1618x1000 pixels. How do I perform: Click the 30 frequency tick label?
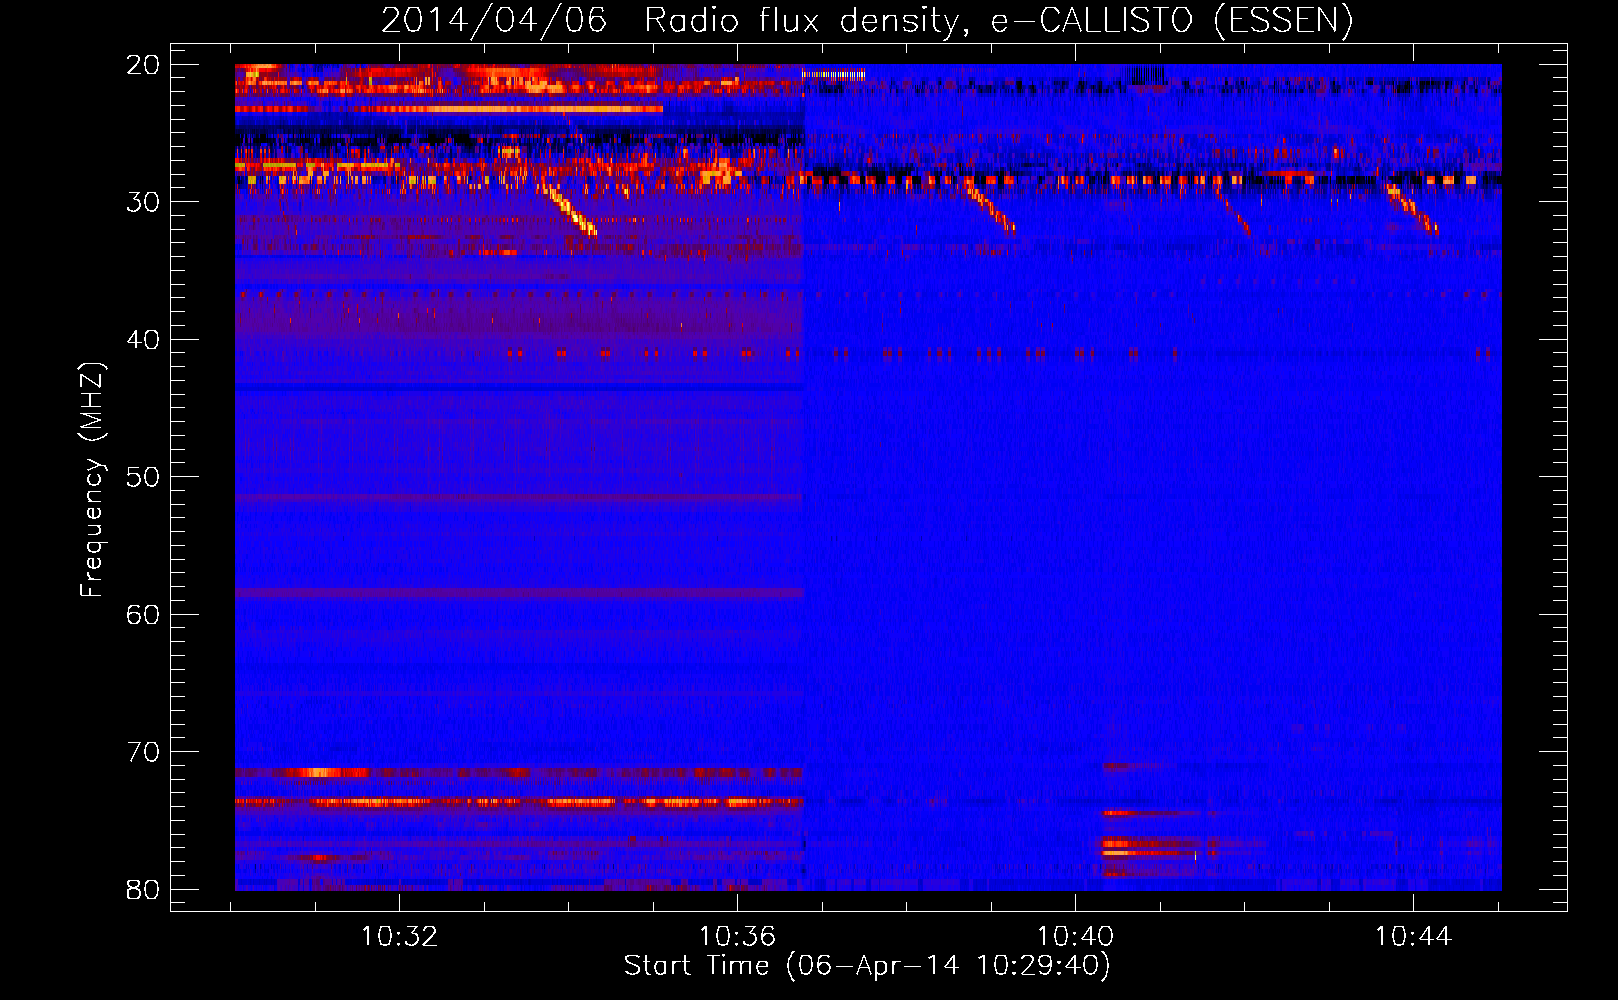tap(143, 202)
